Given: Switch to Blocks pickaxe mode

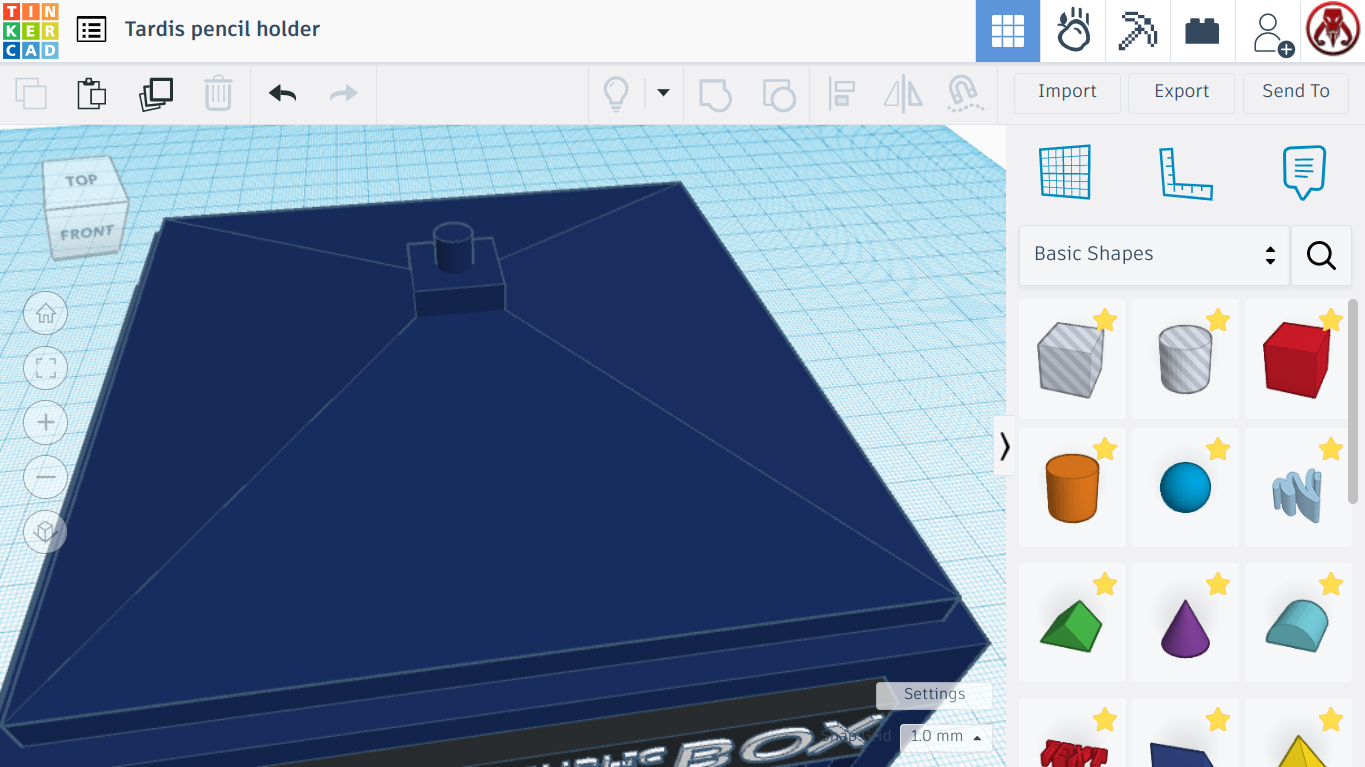Looking at the screenshot, I should click(1137, 31).
